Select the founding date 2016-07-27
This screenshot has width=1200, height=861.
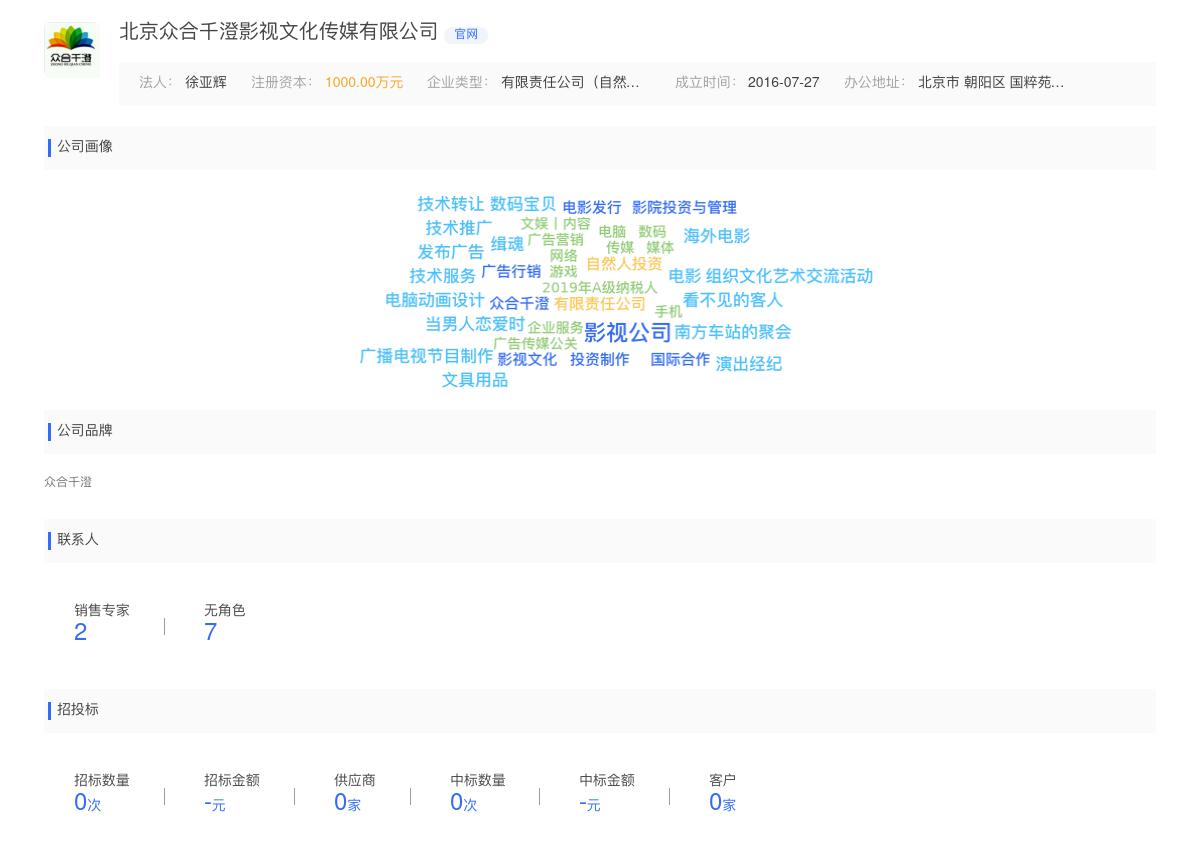point(783,83)
